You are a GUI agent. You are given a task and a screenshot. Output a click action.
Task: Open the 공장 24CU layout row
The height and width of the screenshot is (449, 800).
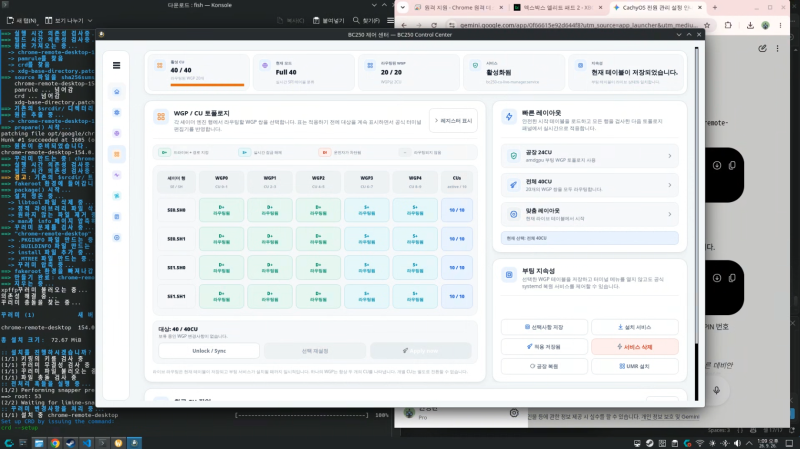pyautogui.click(x=590, y=156)
